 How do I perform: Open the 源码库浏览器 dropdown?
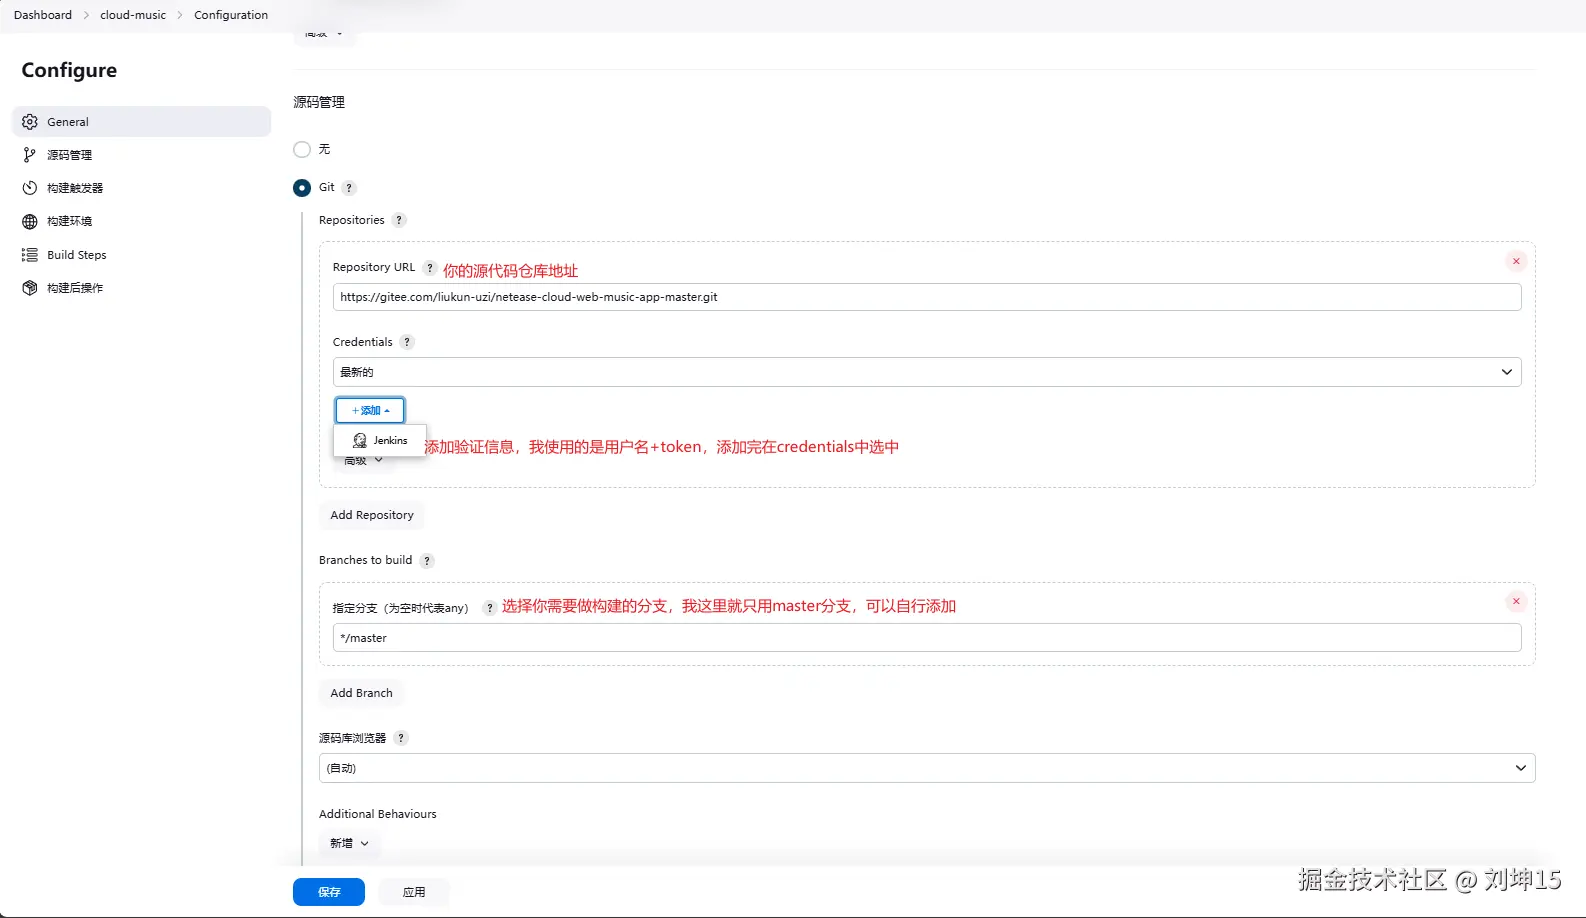(927, 768)
